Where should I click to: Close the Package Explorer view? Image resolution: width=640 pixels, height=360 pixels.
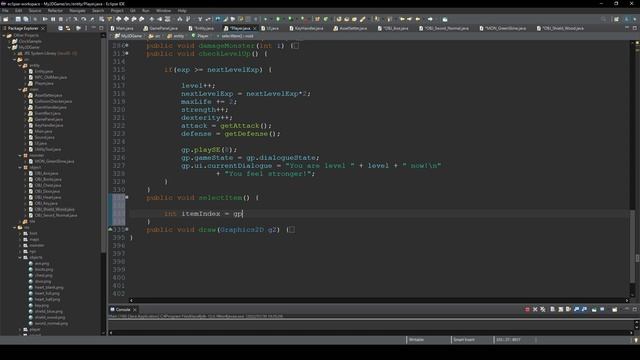click(43, 28)
